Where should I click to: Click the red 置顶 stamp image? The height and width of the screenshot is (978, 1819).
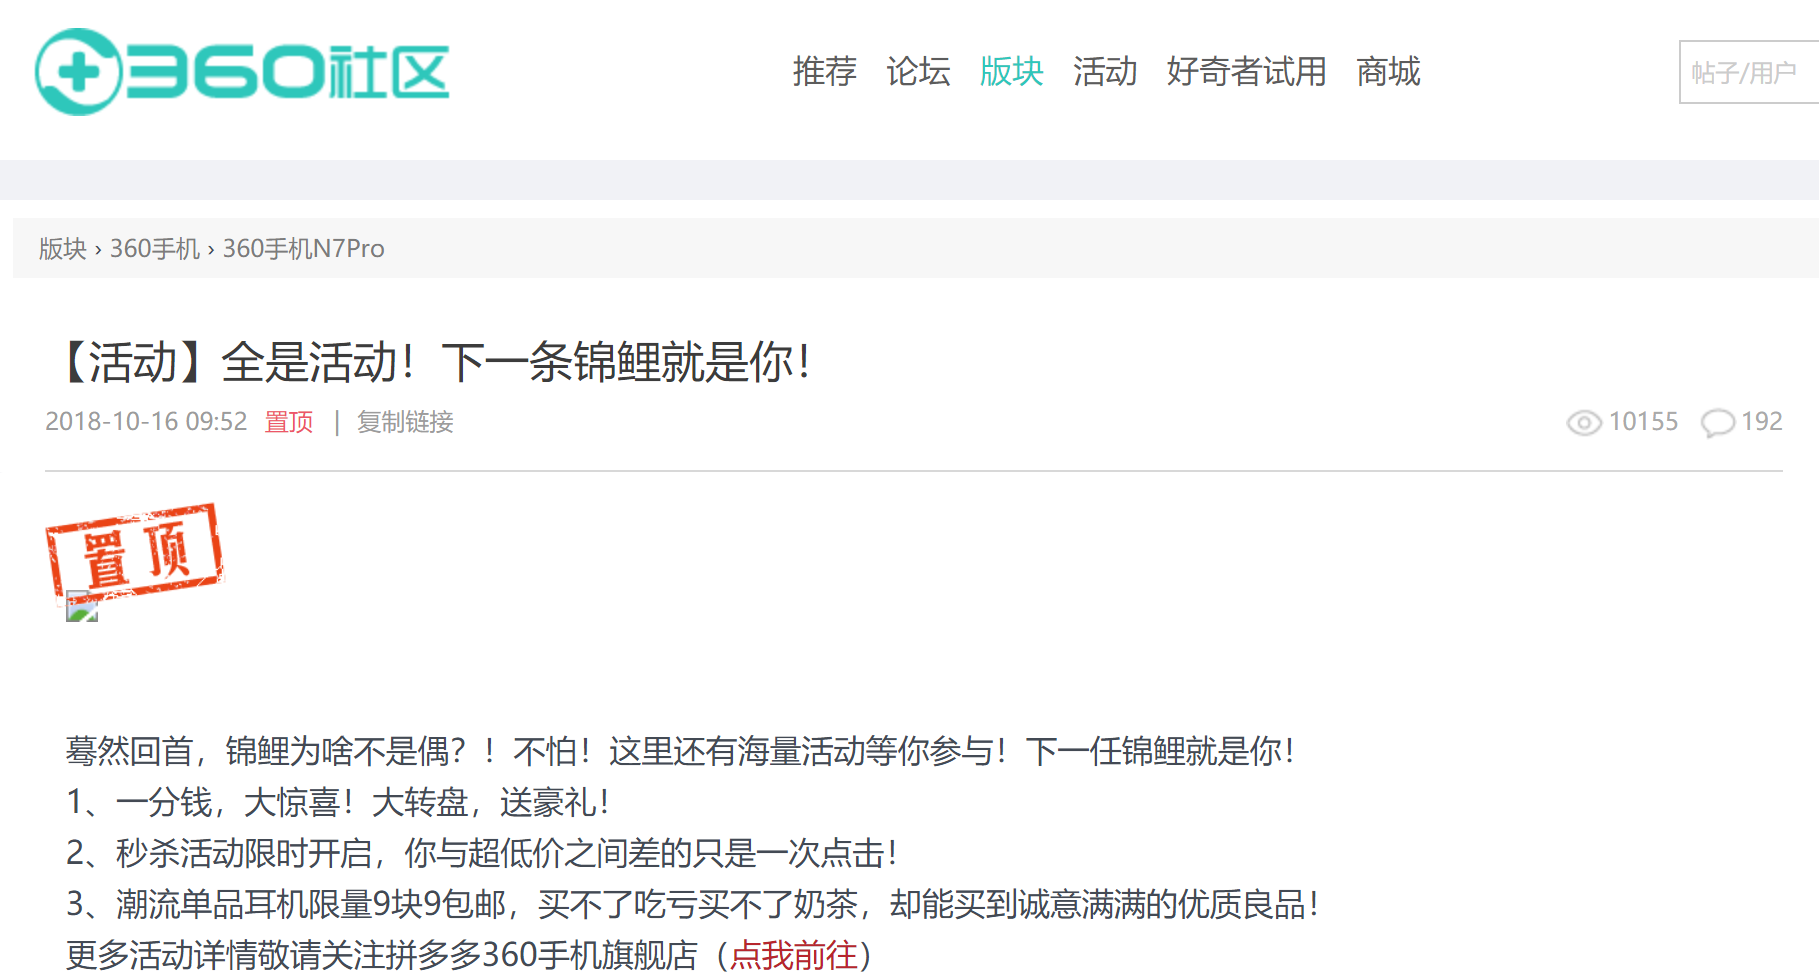134,550
